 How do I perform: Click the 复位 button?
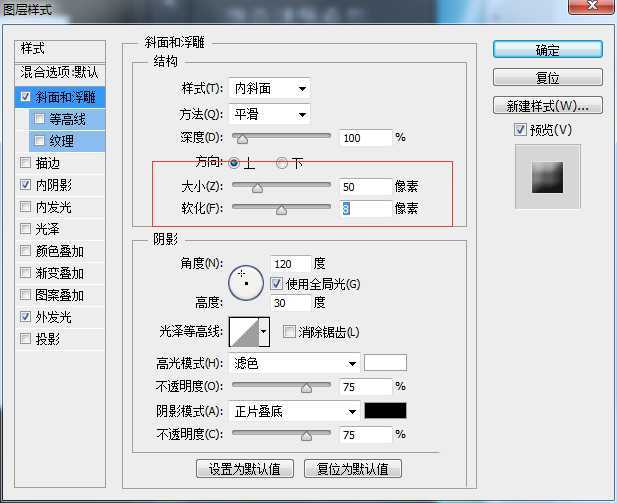(547, 77)
